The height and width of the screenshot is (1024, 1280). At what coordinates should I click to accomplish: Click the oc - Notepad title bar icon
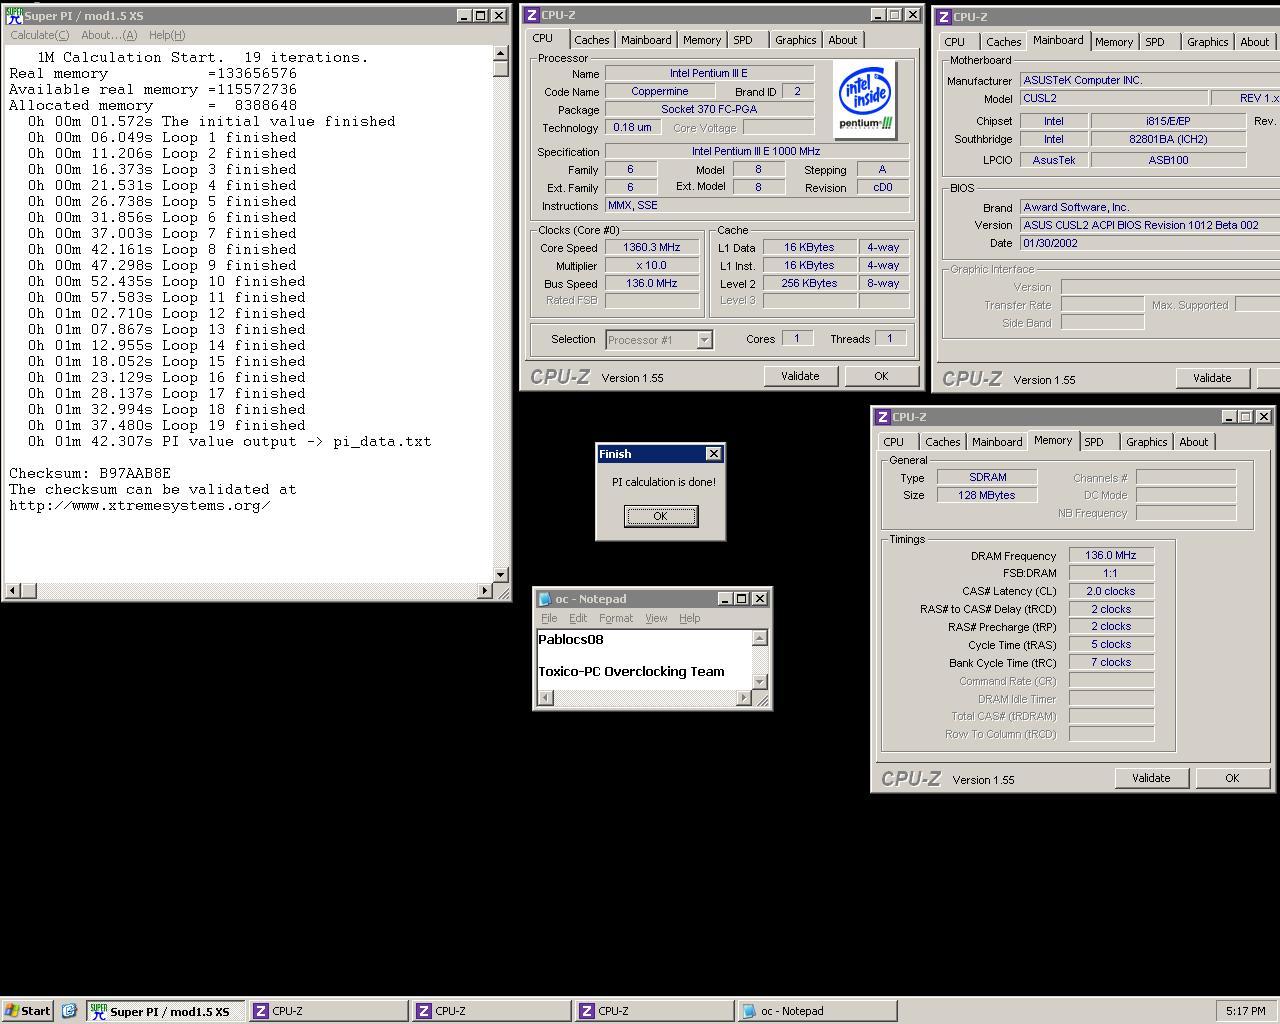pos(545,599)
